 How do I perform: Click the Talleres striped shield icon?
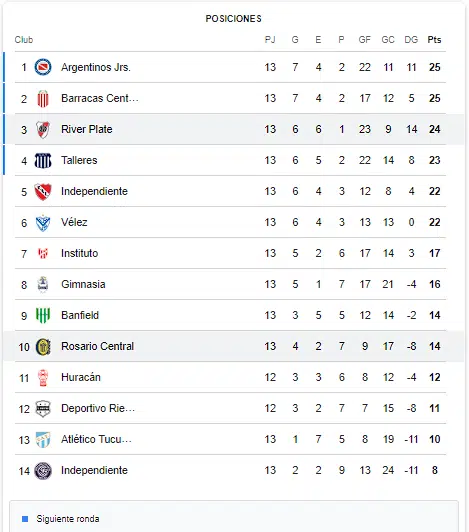pyautogui.click(x=43, y=160)
